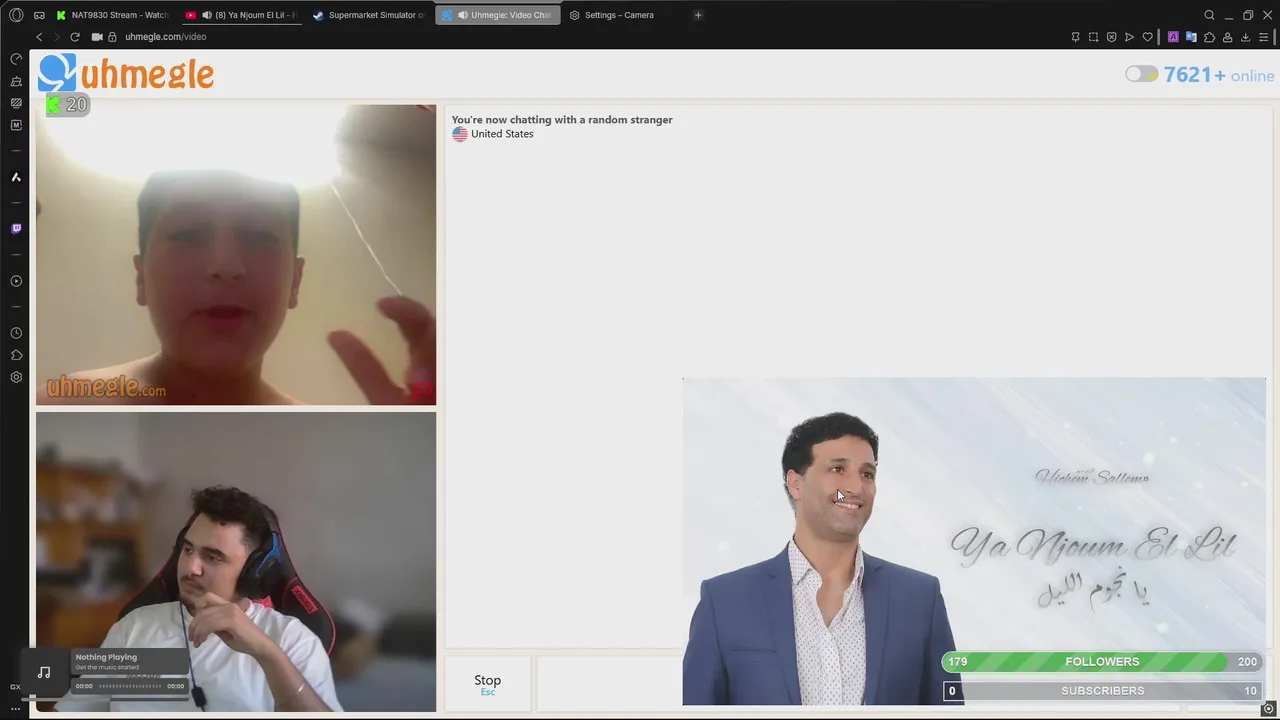Open the tab search magnifier
Viewport: 1280px width, 720px height.
(x=1209, y=15)
